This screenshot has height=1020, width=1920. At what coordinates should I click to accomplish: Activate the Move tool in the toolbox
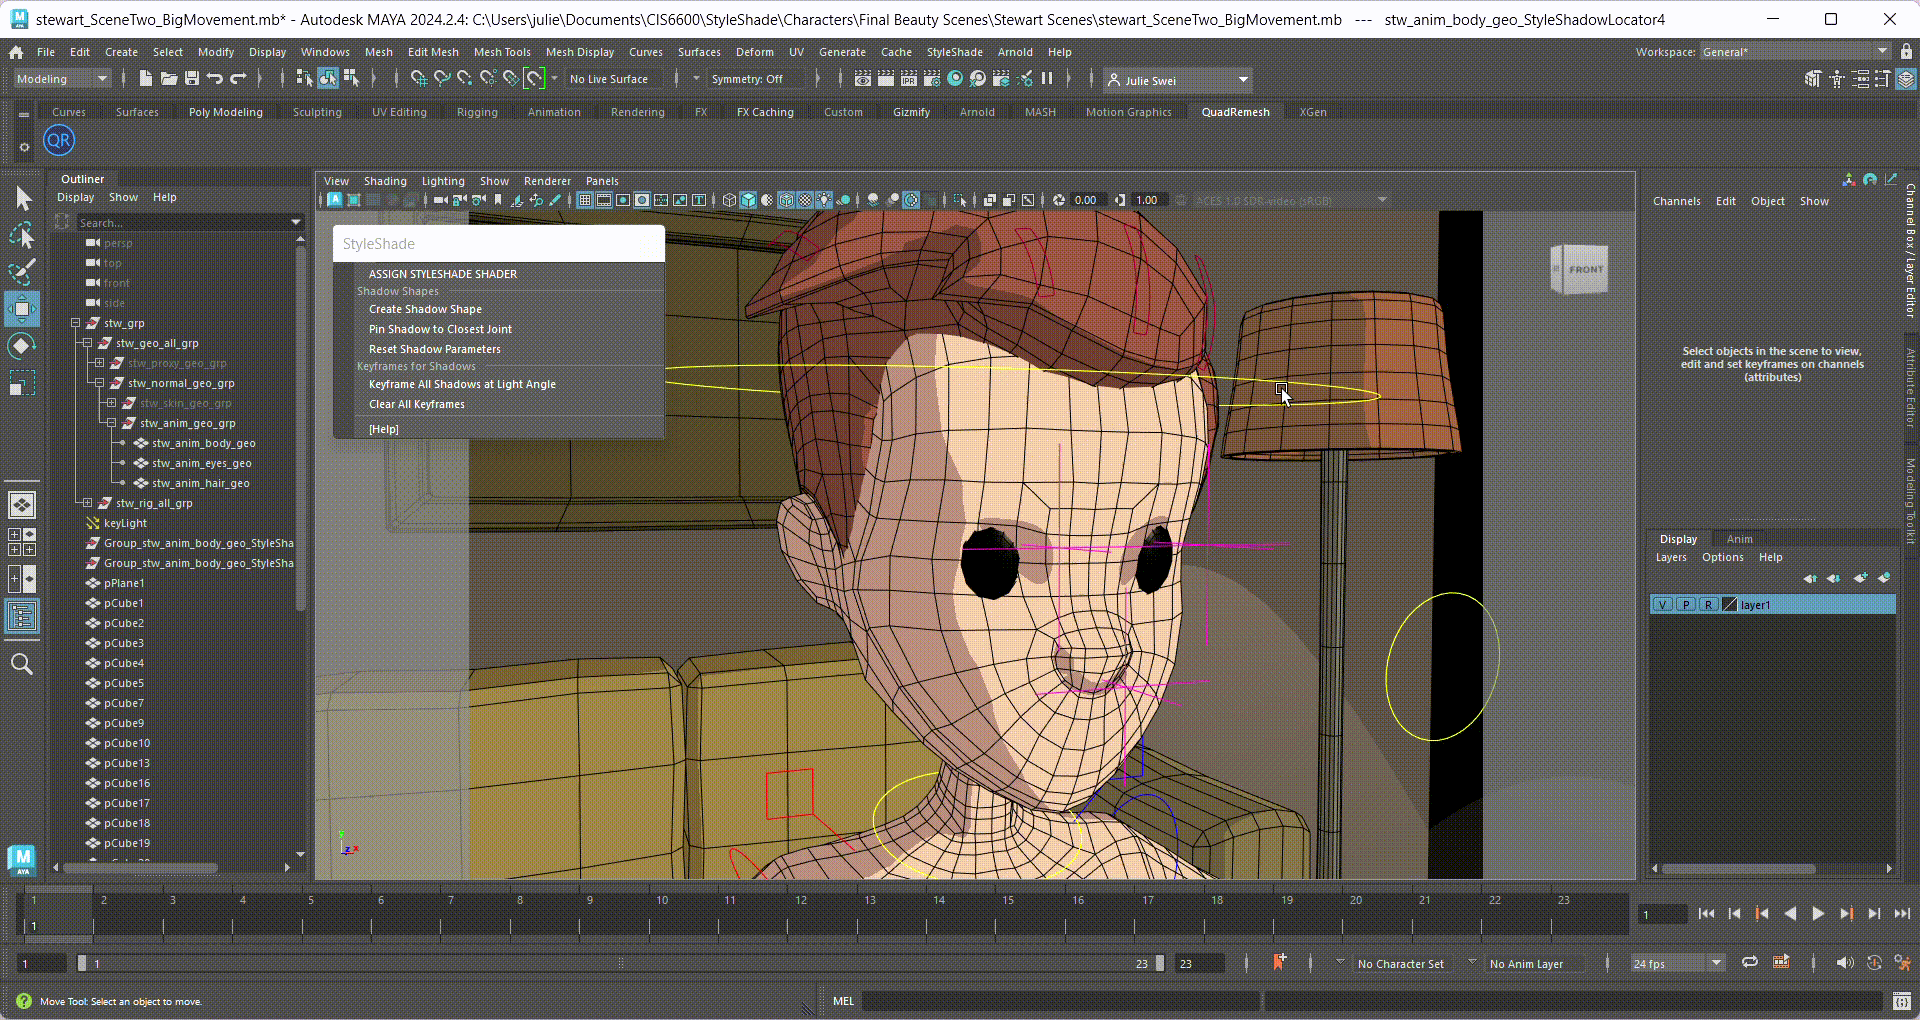pyautogui.click(x=22, y=309)
